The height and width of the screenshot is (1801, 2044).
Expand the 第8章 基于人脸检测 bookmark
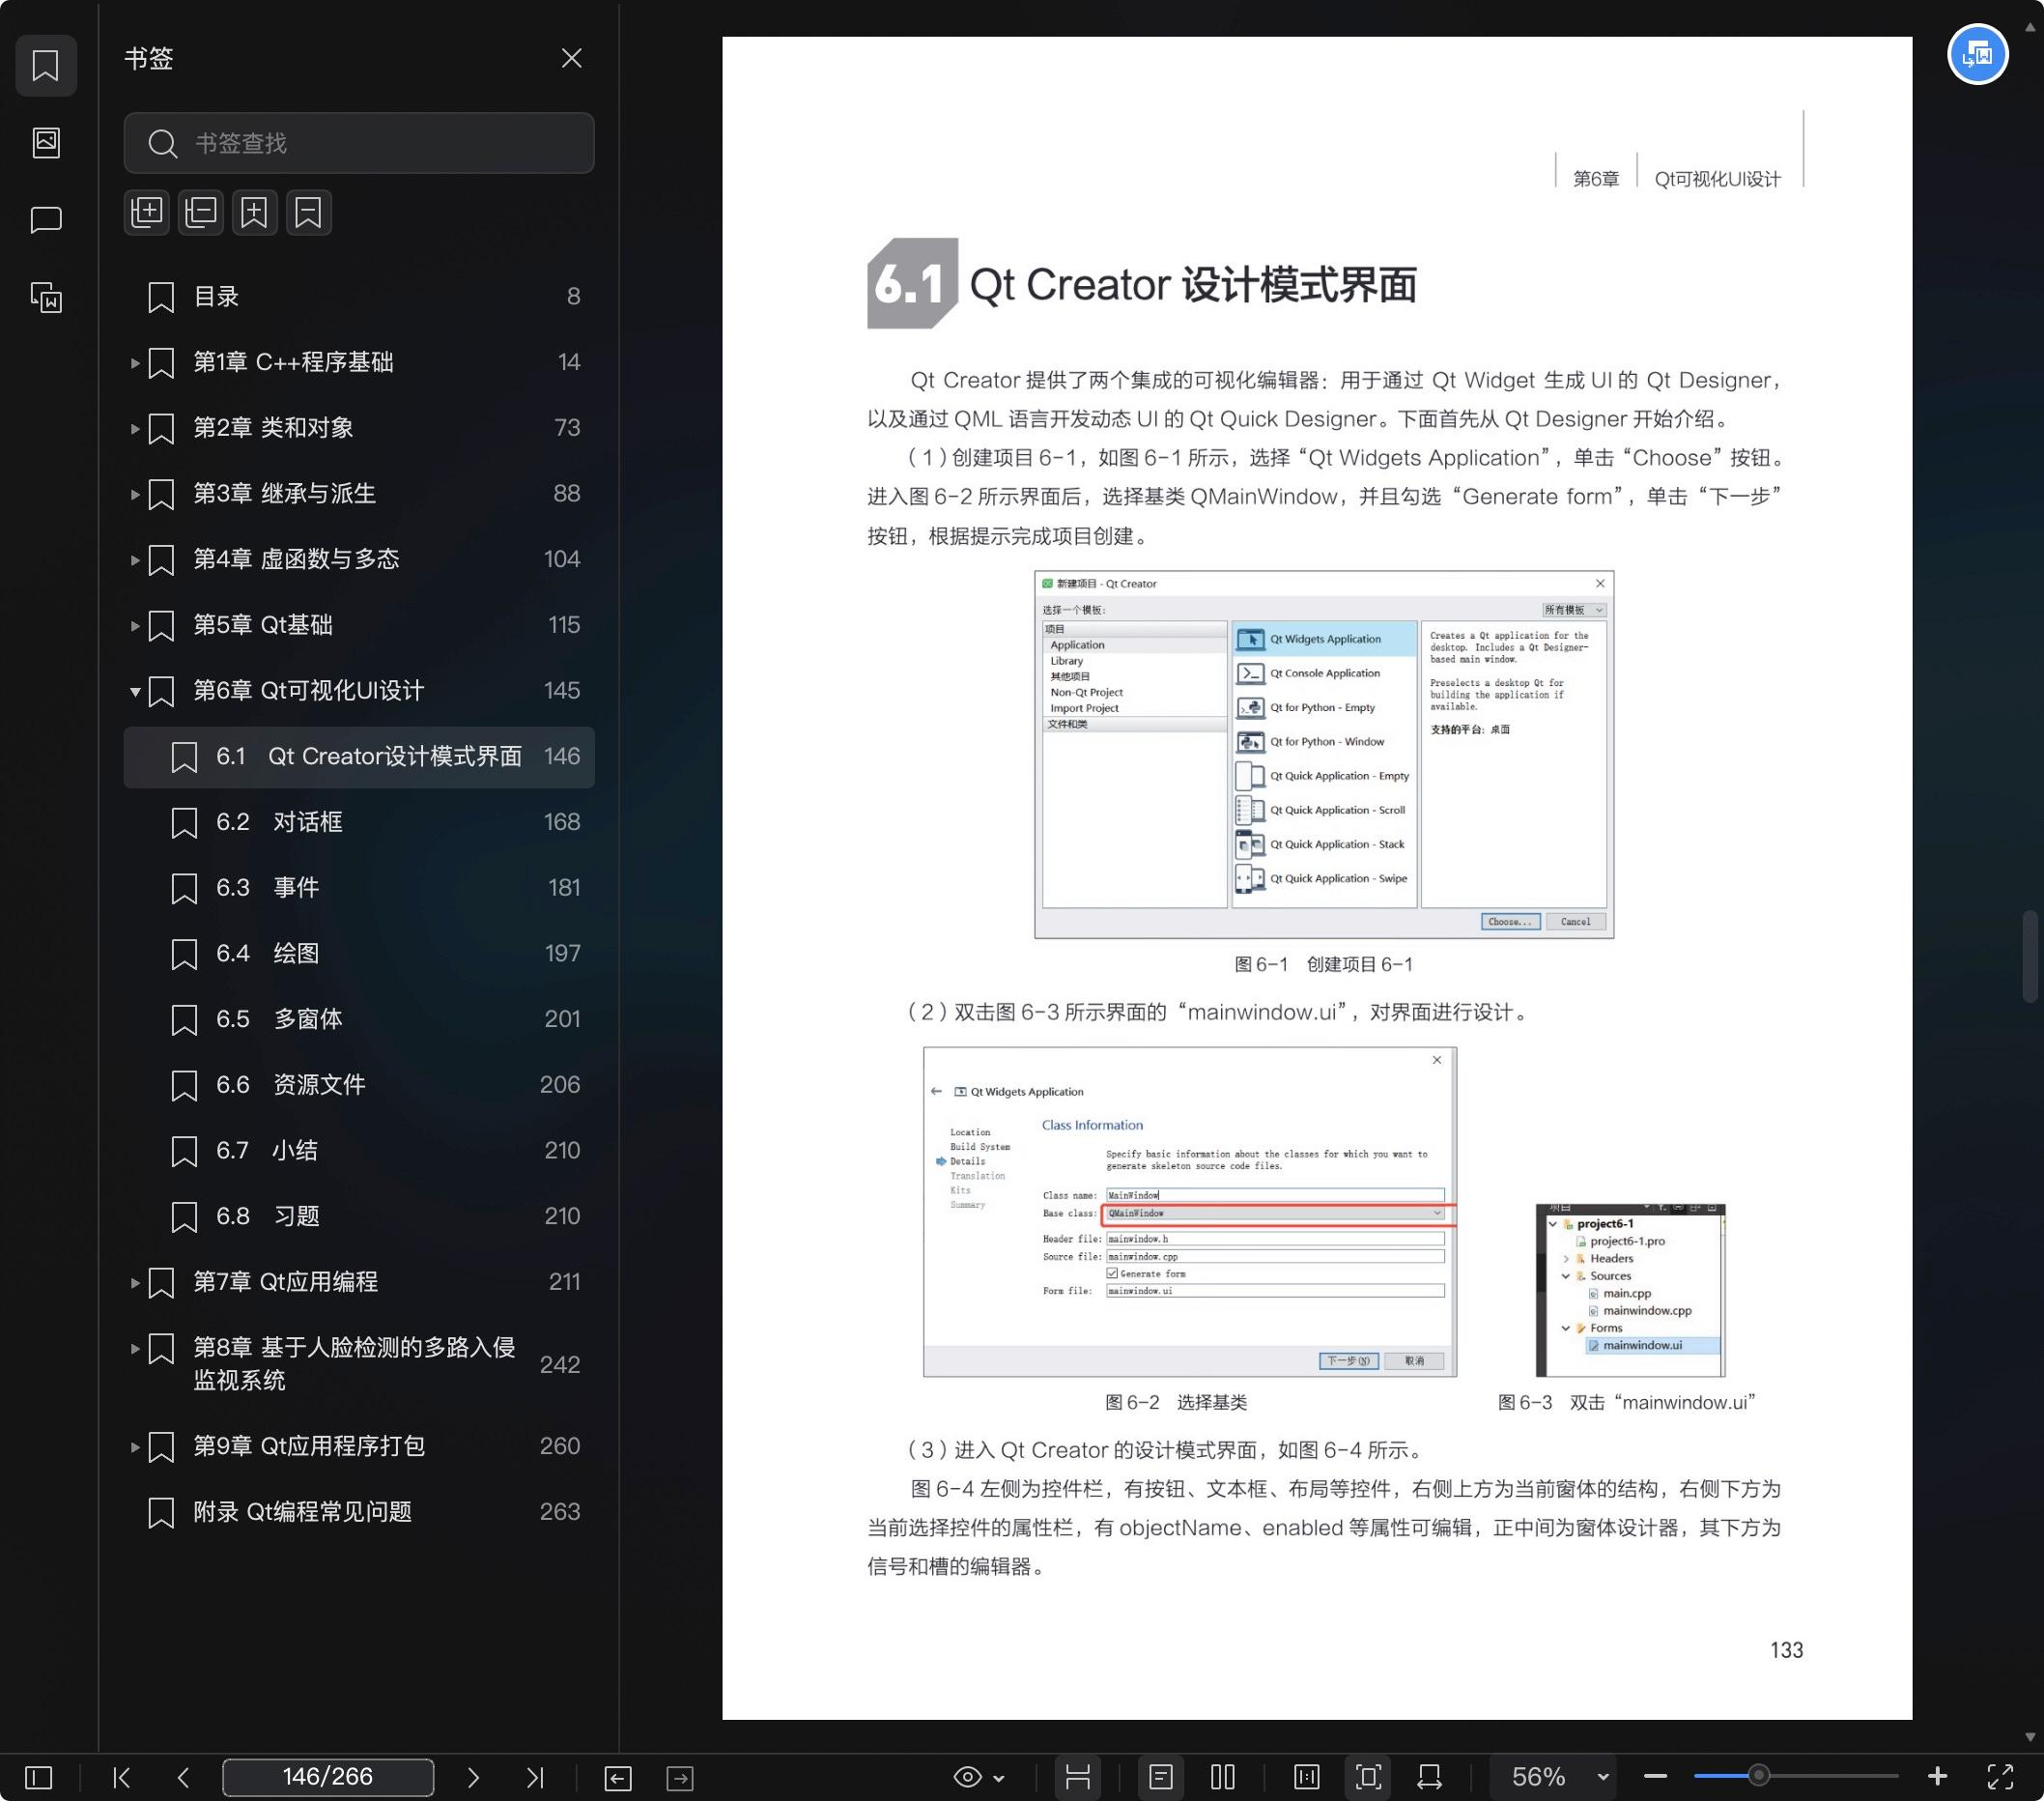(x=134, y=1349)
